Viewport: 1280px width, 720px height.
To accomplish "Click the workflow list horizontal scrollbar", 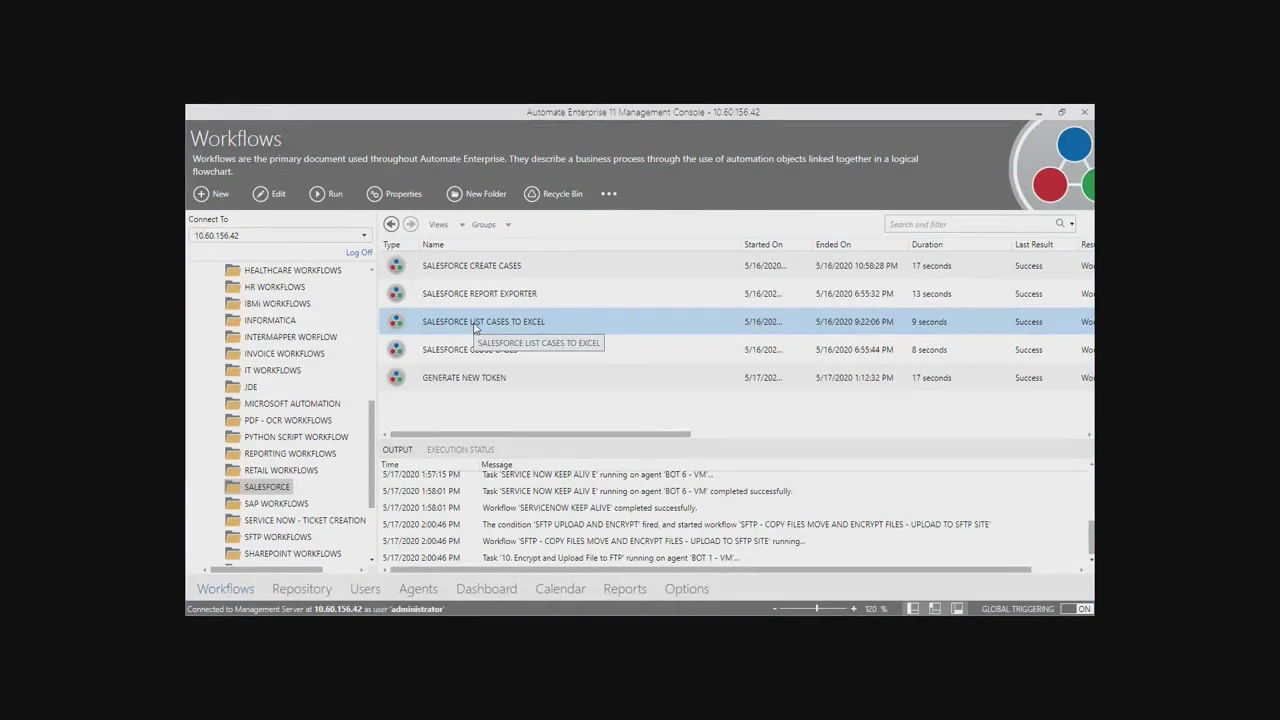I will (x=540, y=434).
